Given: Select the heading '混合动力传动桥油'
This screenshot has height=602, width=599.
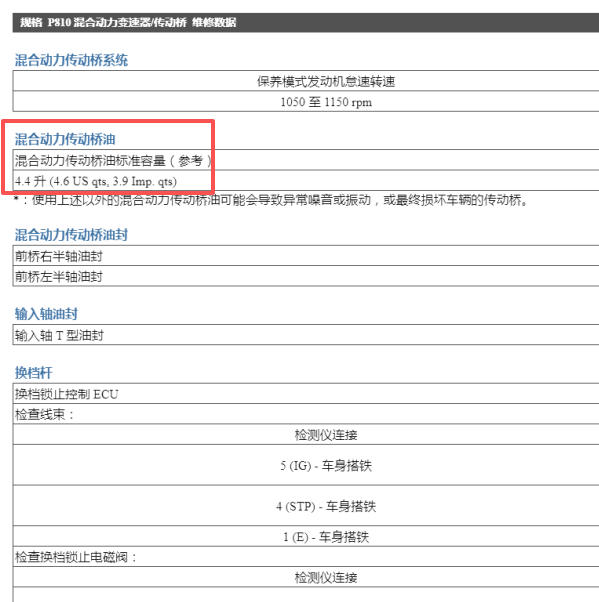Looking at the screenshot, I should 65,139.
